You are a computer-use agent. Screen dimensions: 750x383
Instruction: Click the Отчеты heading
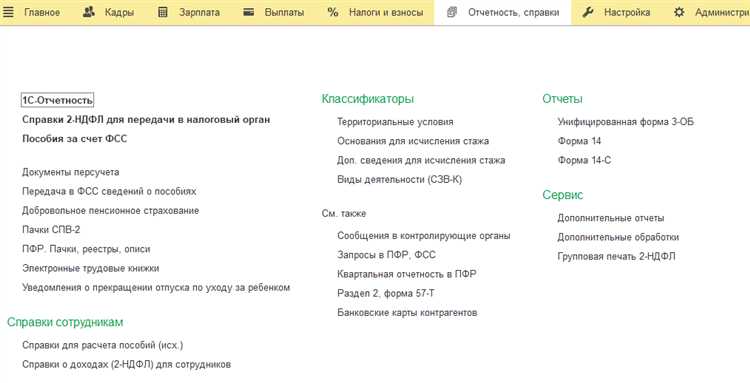coord(562,99)
